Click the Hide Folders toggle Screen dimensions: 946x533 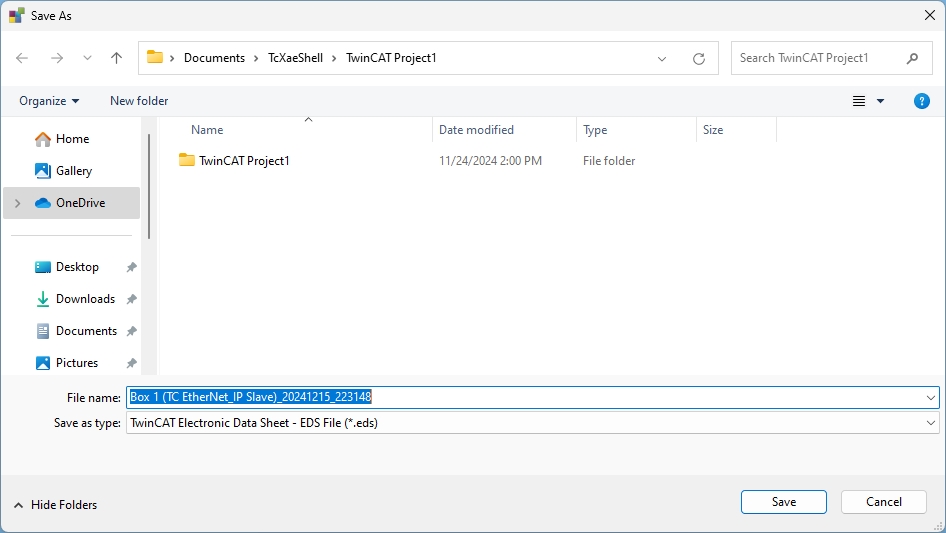tap(56, 505)
